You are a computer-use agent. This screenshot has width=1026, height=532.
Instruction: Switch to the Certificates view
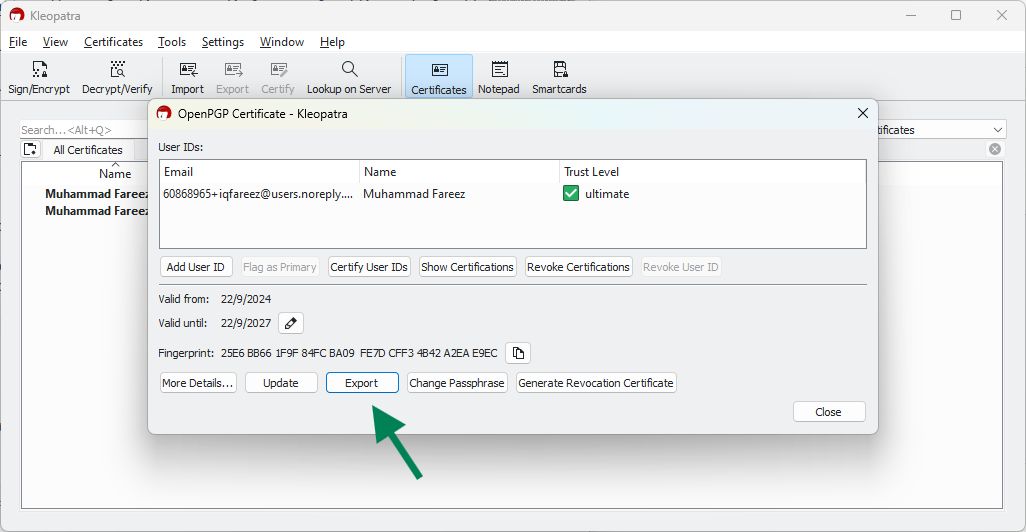click(438, 77)
